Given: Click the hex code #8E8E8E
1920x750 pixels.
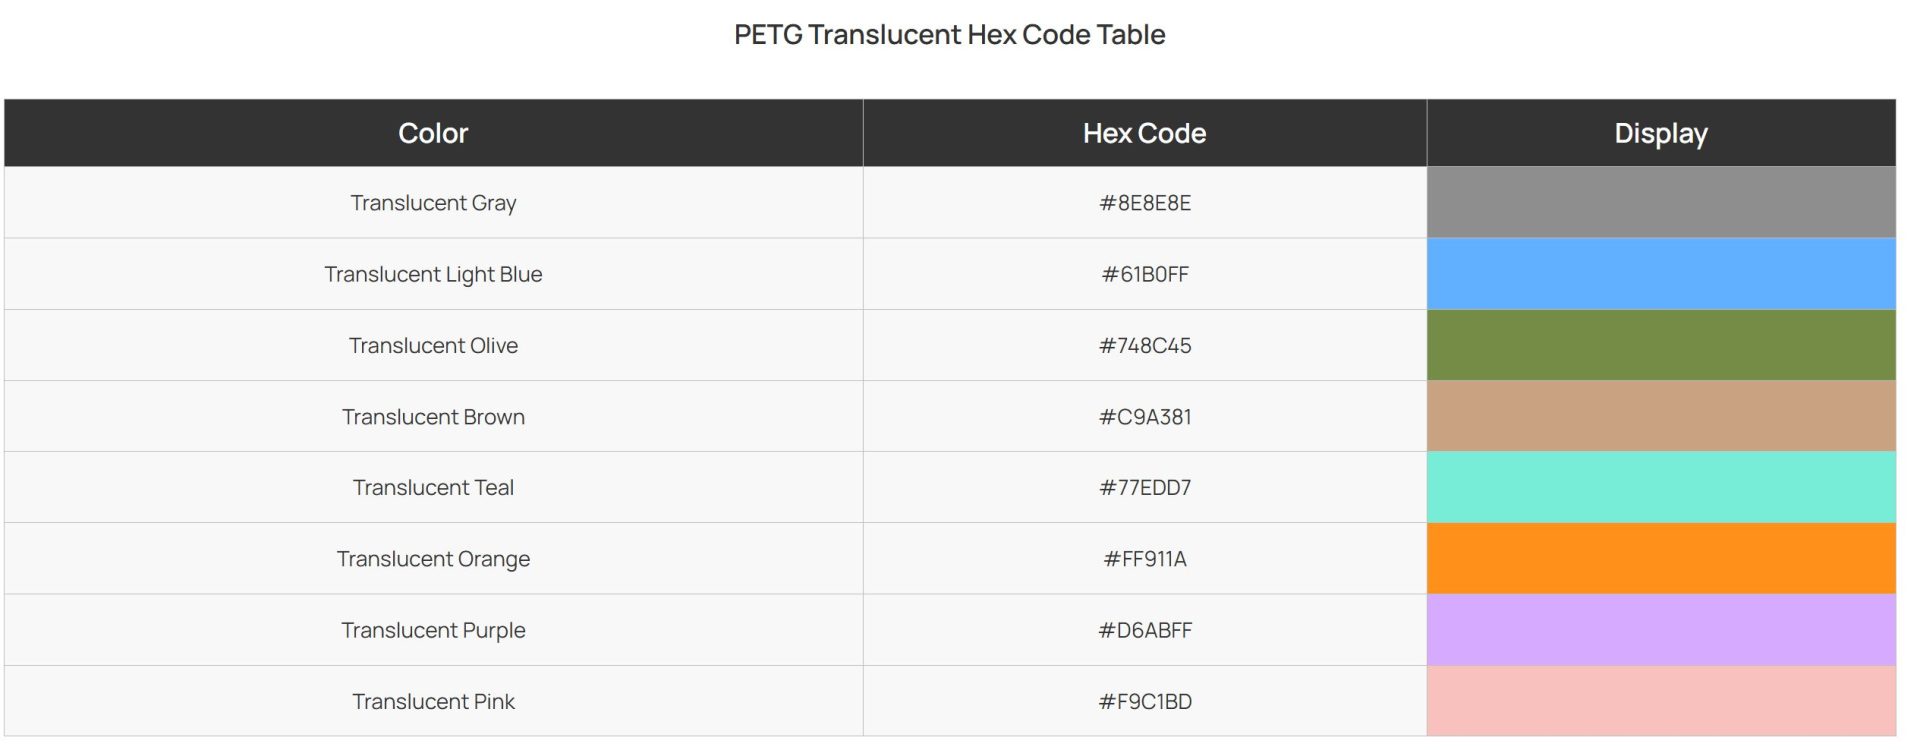Looking at the screenshot, I should coord(1145,203).
